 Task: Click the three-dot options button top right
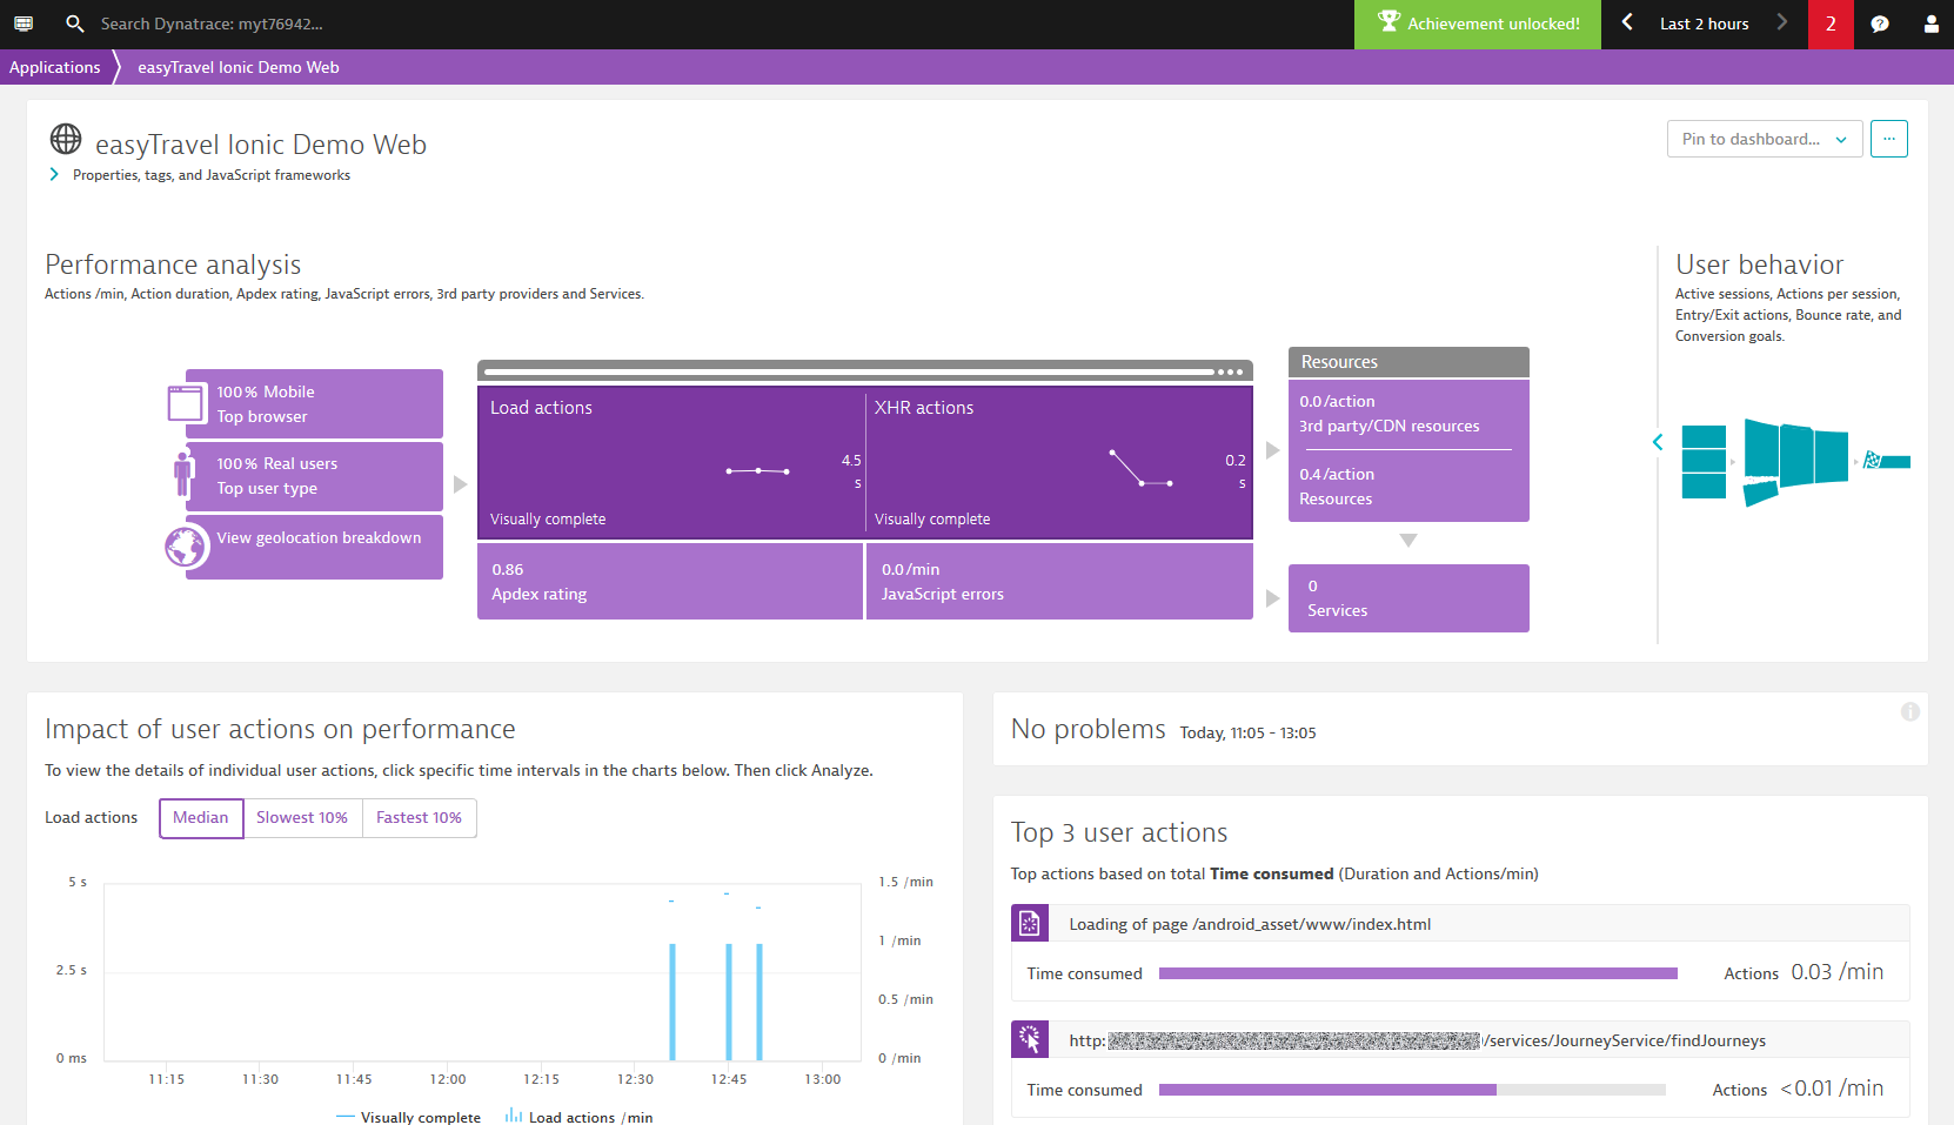pos(1887,138)
